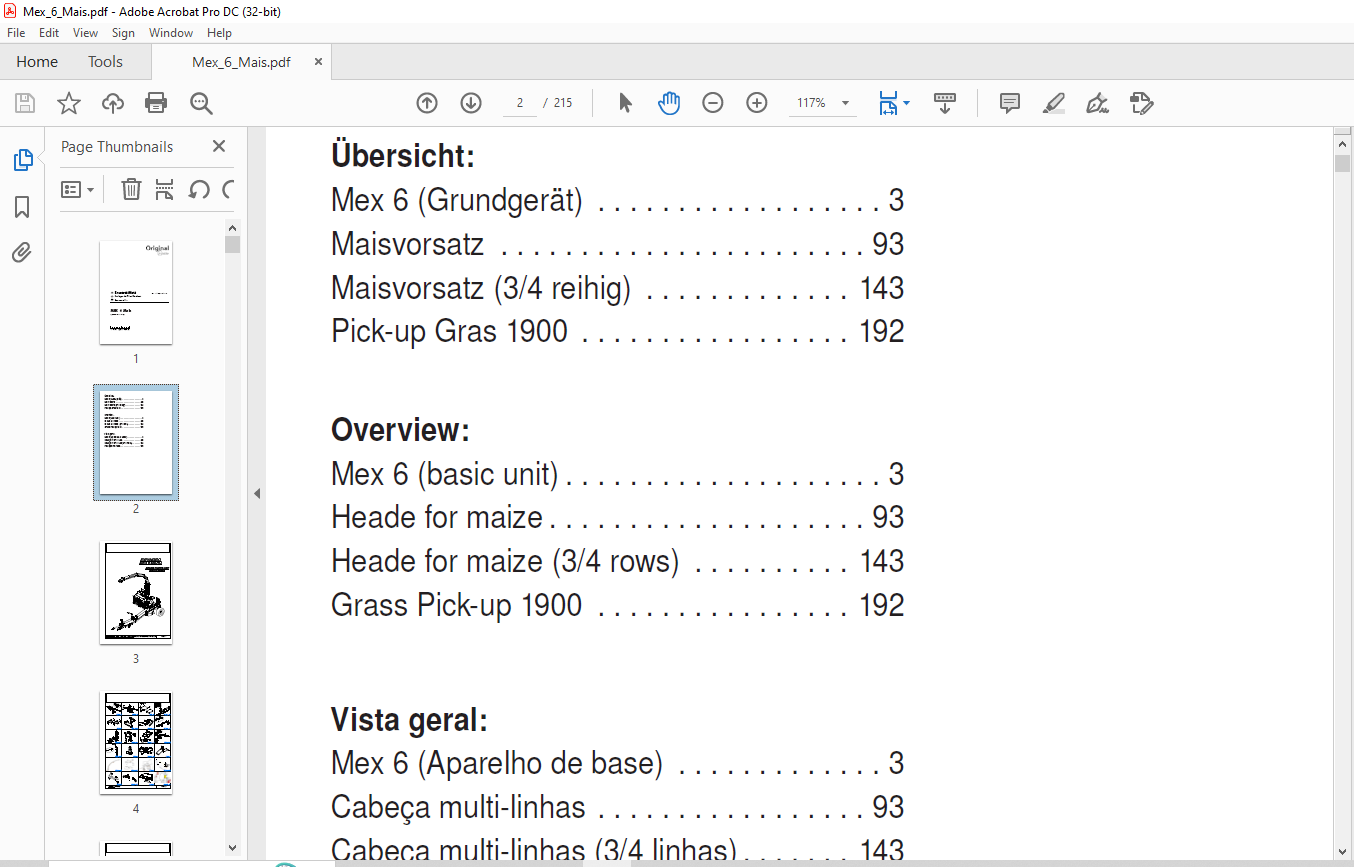Open the Attachments paperclip panel
The image size is (1354, 867).
22,253
